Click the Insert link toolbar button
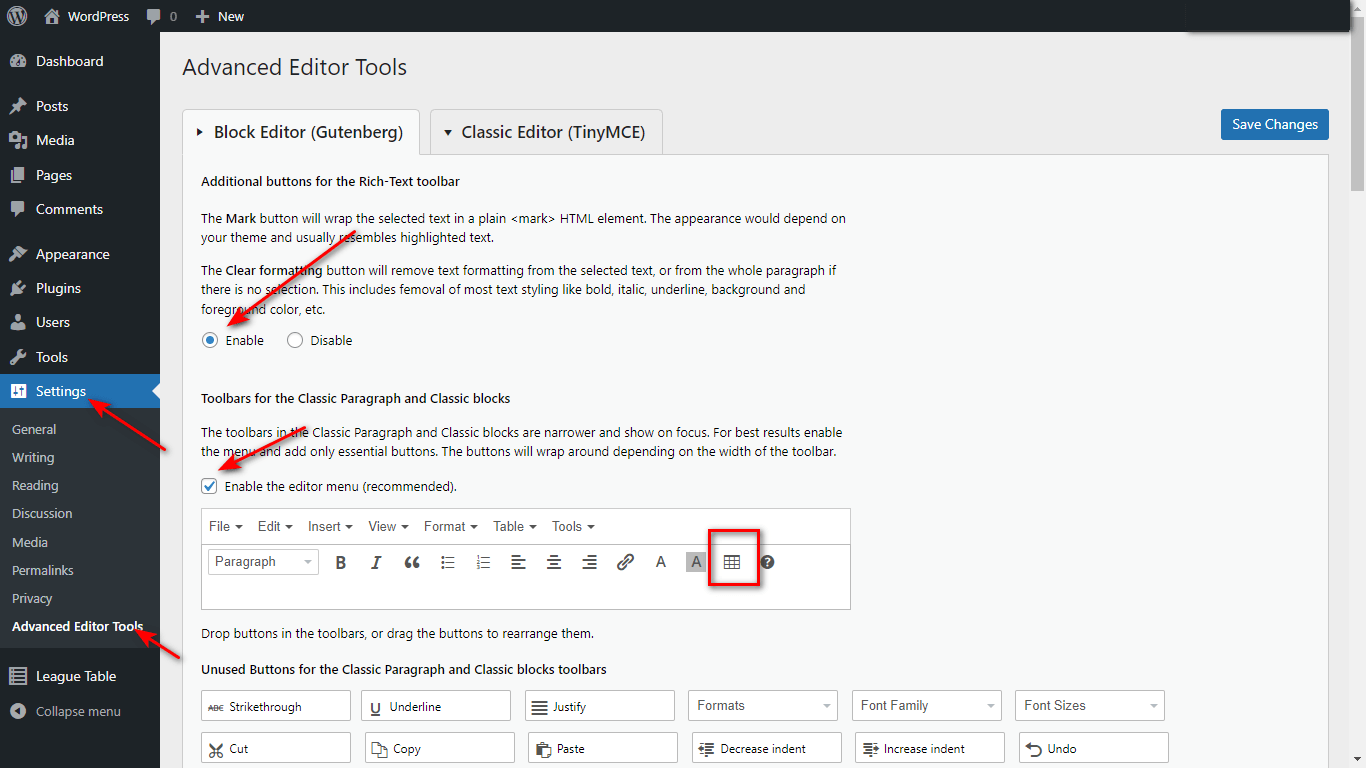 pyautogui.click(x=625, y=562)
